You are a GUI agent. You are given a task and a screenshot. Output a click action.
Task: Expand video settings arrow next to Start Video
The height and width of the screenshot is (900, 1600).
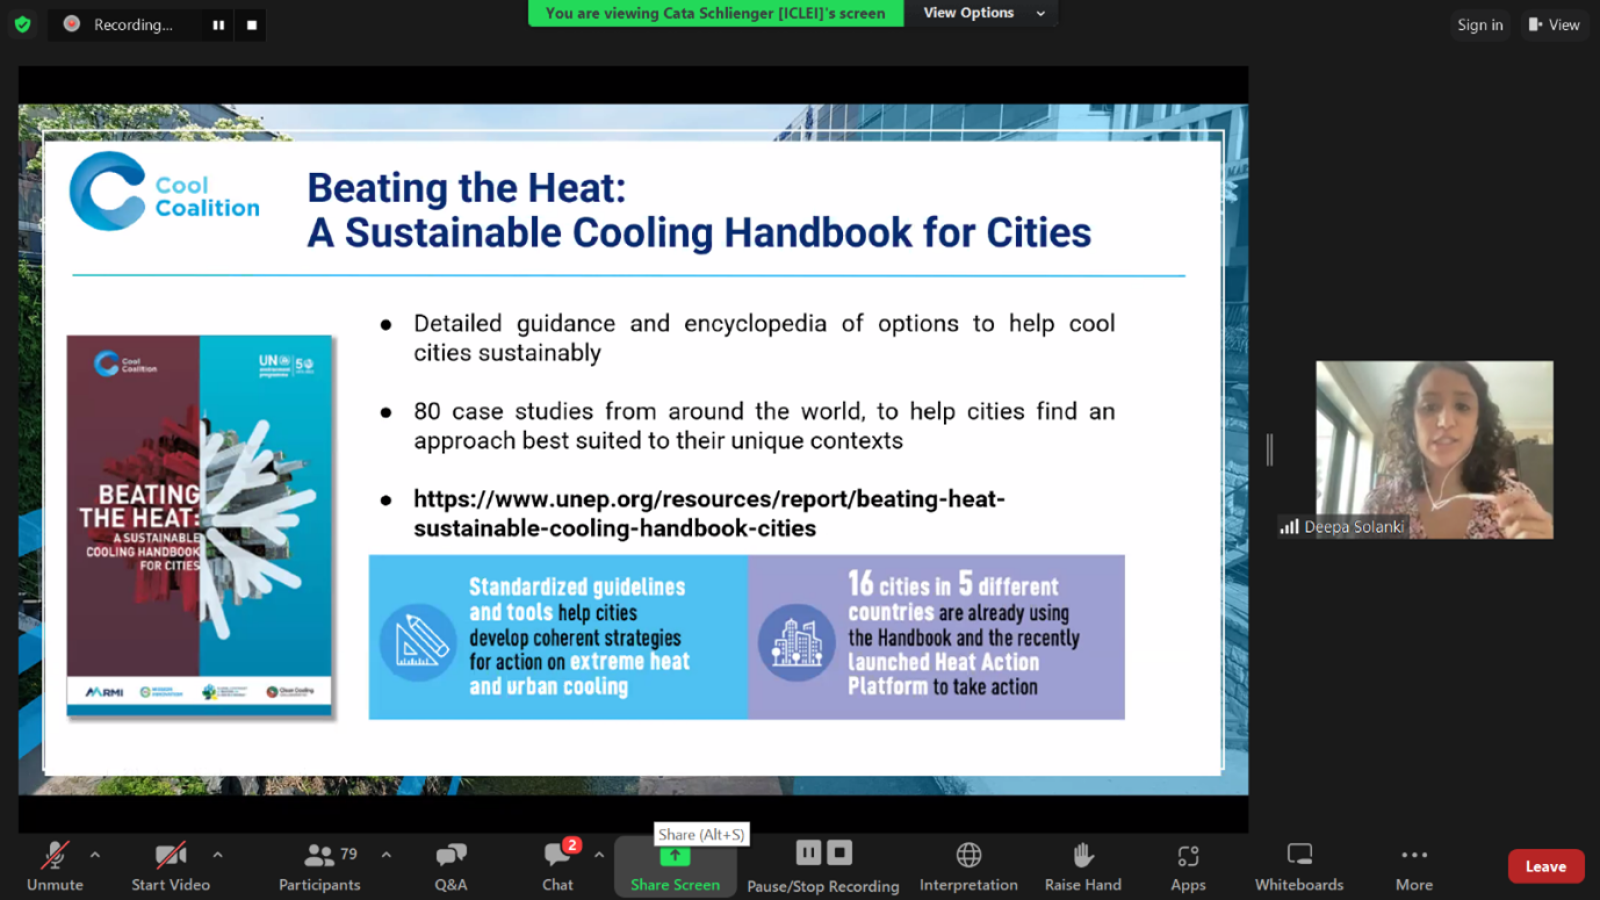[x=217, y=855]
